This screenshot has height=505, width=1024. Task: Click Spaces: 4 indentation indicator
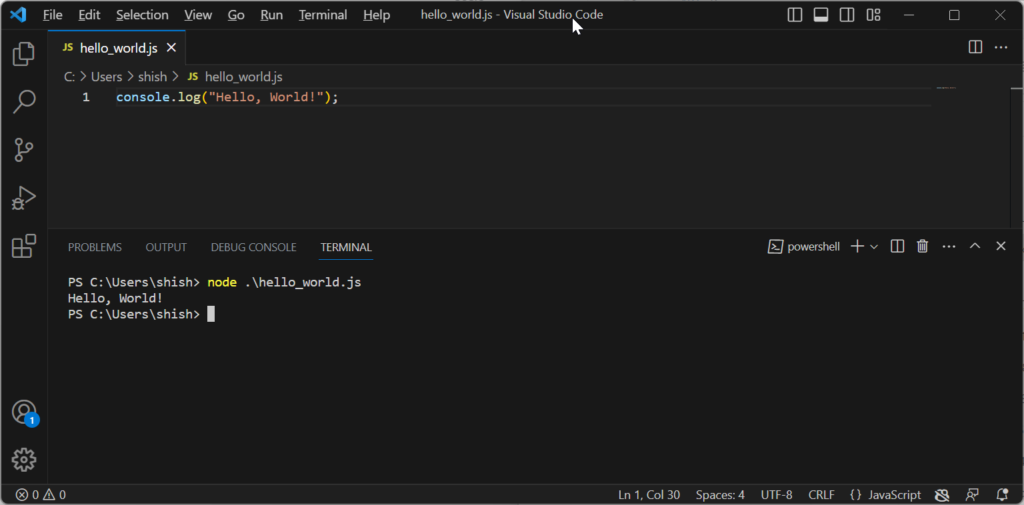(720, 495)
